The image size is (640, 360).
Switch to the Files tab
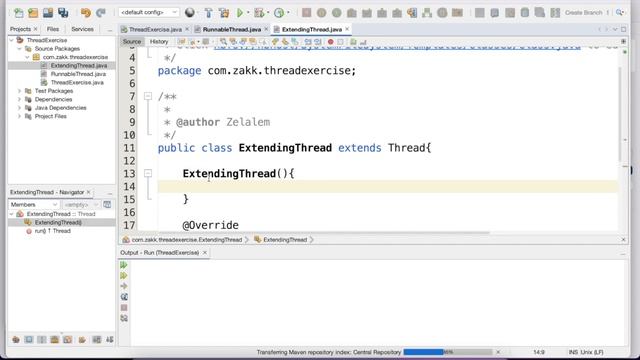click(x=53, y=29)
